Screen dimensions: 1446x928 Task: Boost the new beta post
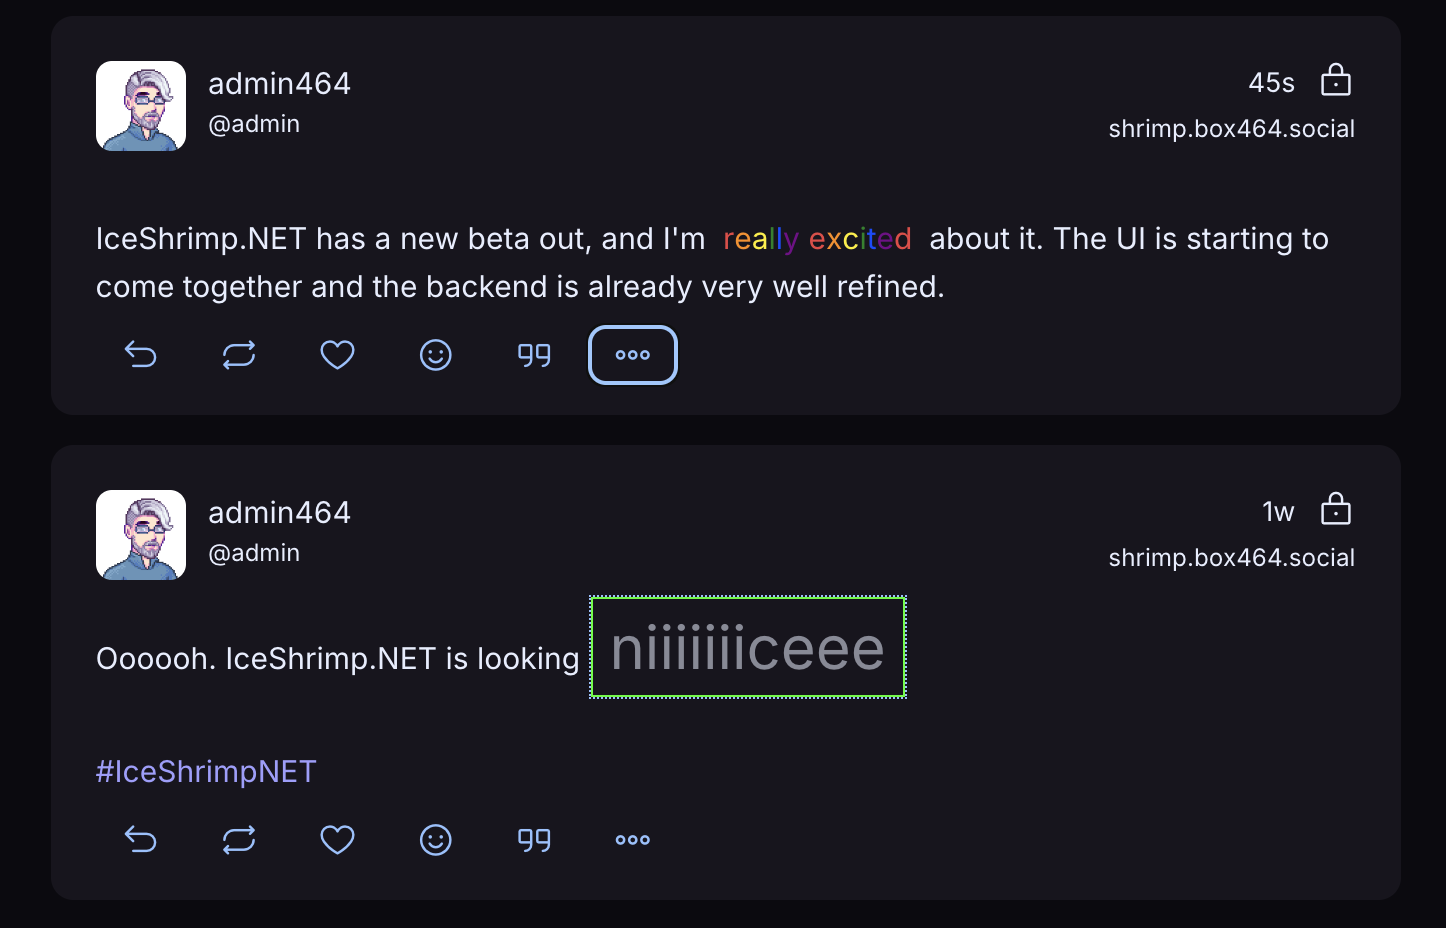tap(239, 355)
